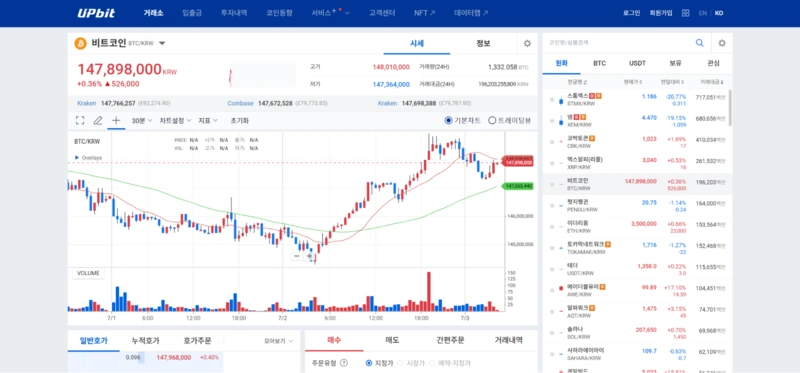The height and width of the screenshot is (373, 800).
Task: Open the 거래소 nav menu
Action: click(153, 13)
